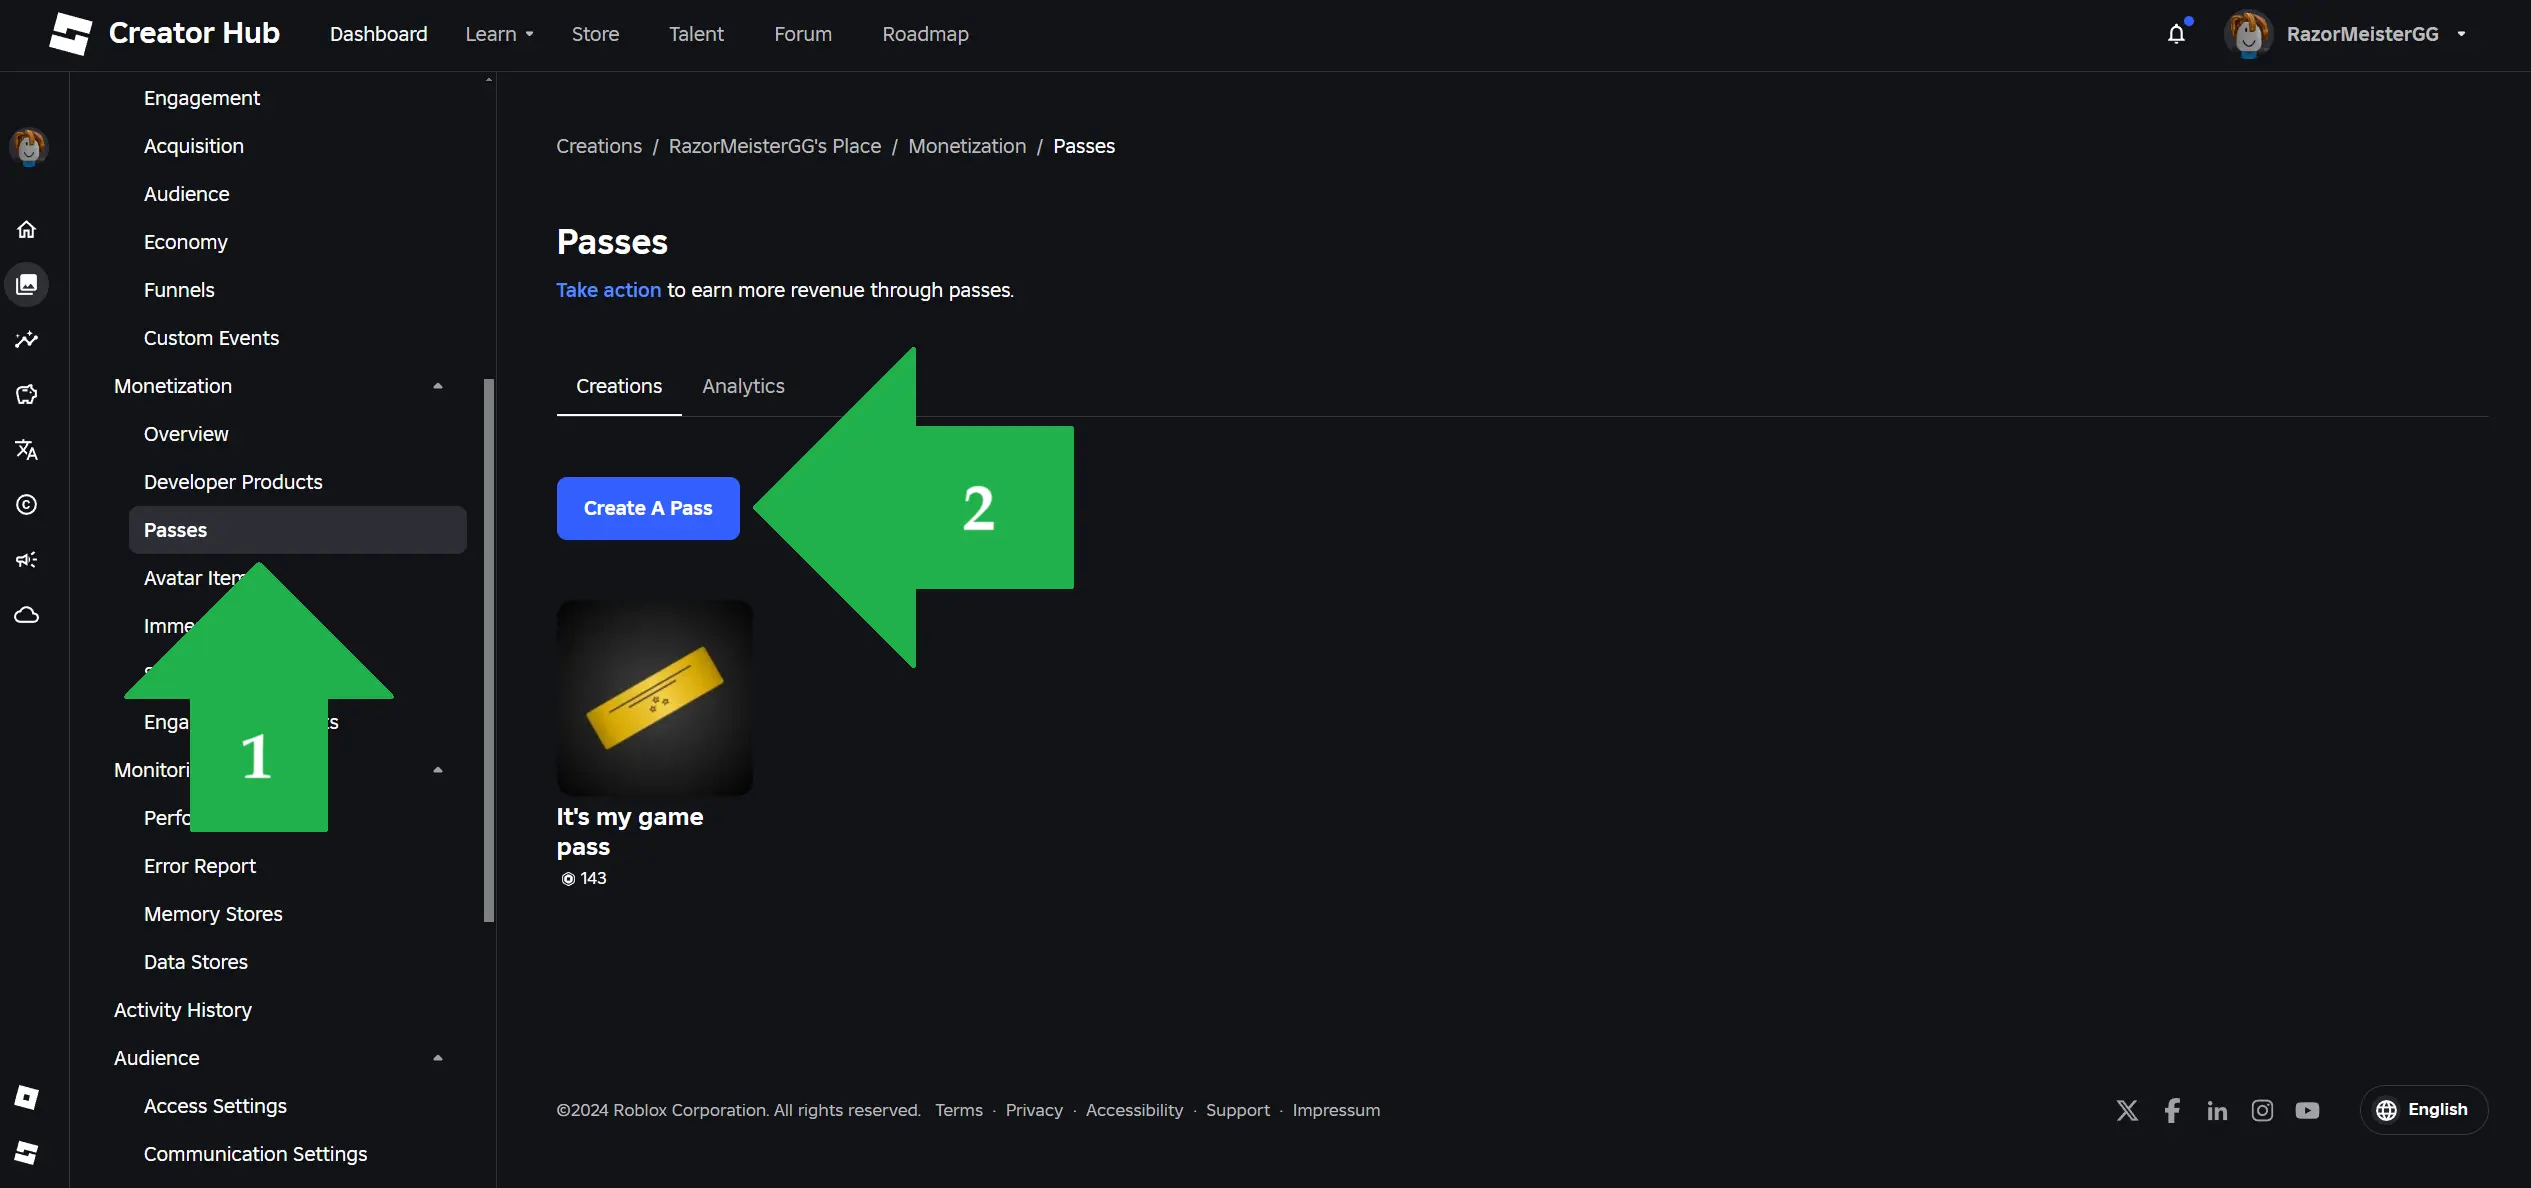Click the user avatar in left rail
This screenshot has width=2531, height=1188.
28,147
